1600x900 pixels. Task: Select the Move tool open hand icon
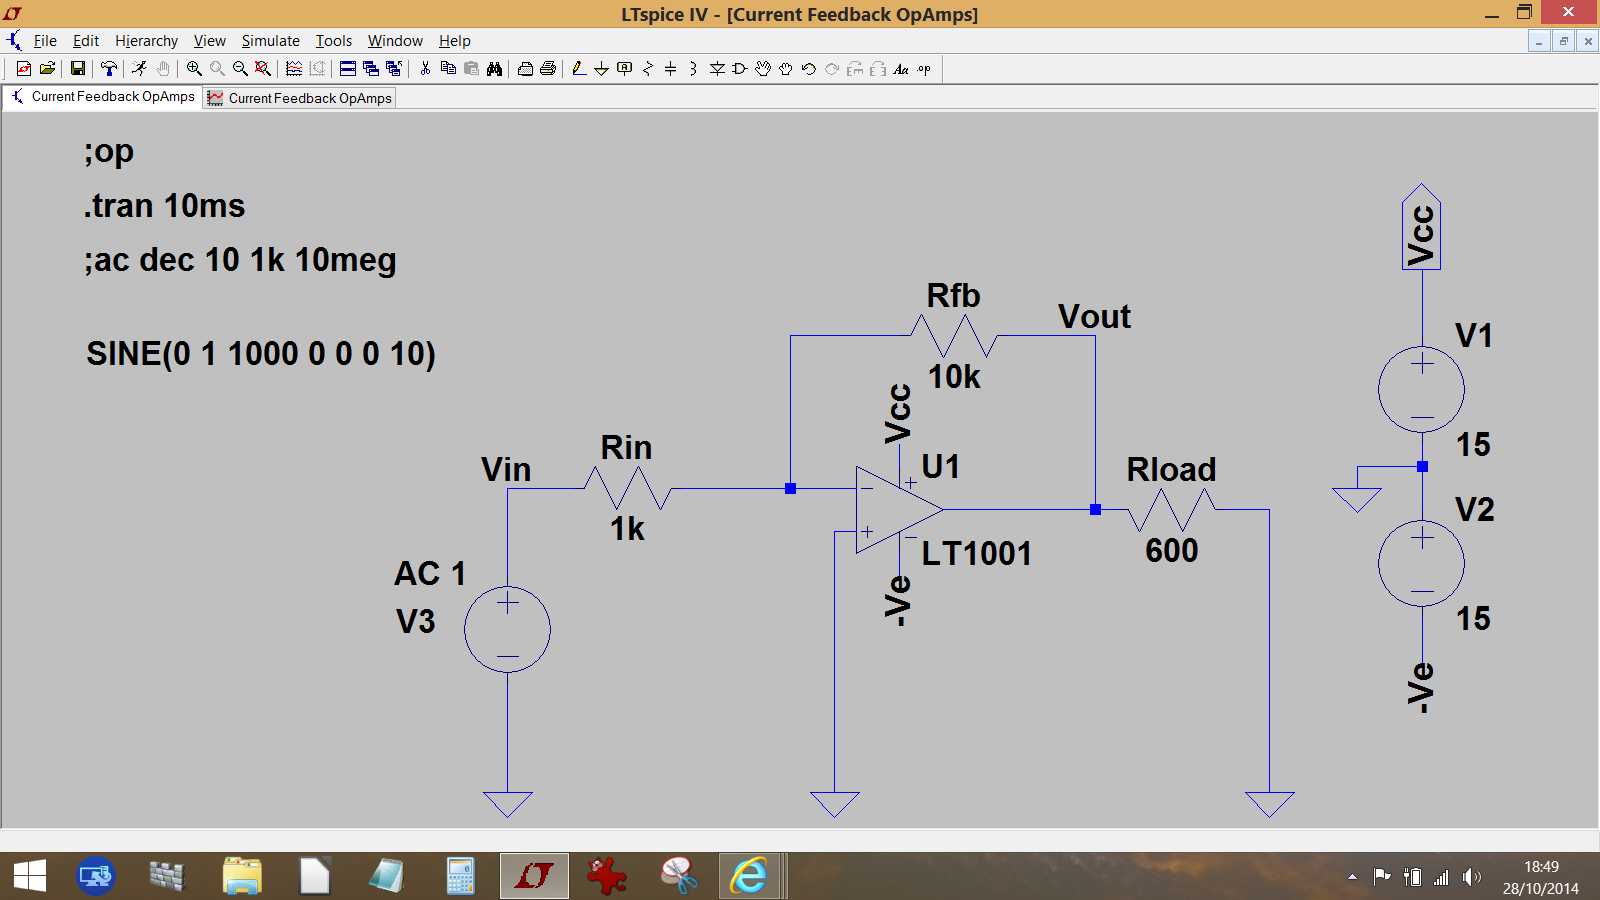763,69
